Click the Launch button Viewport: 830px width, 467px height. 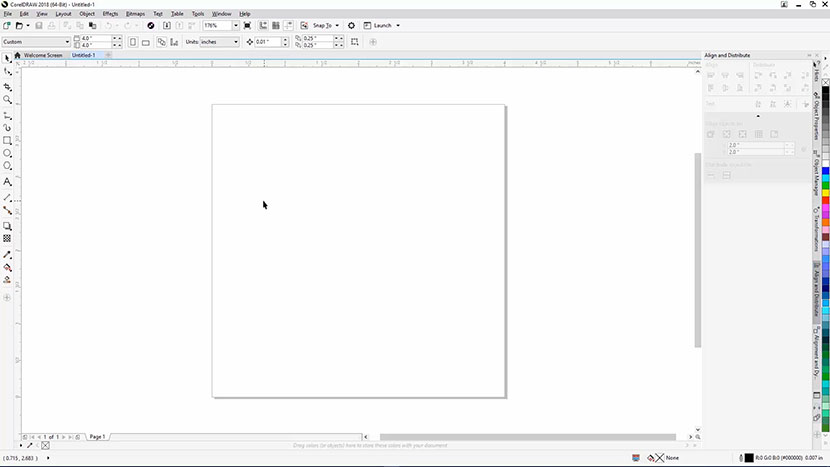[x=384, y=25]
